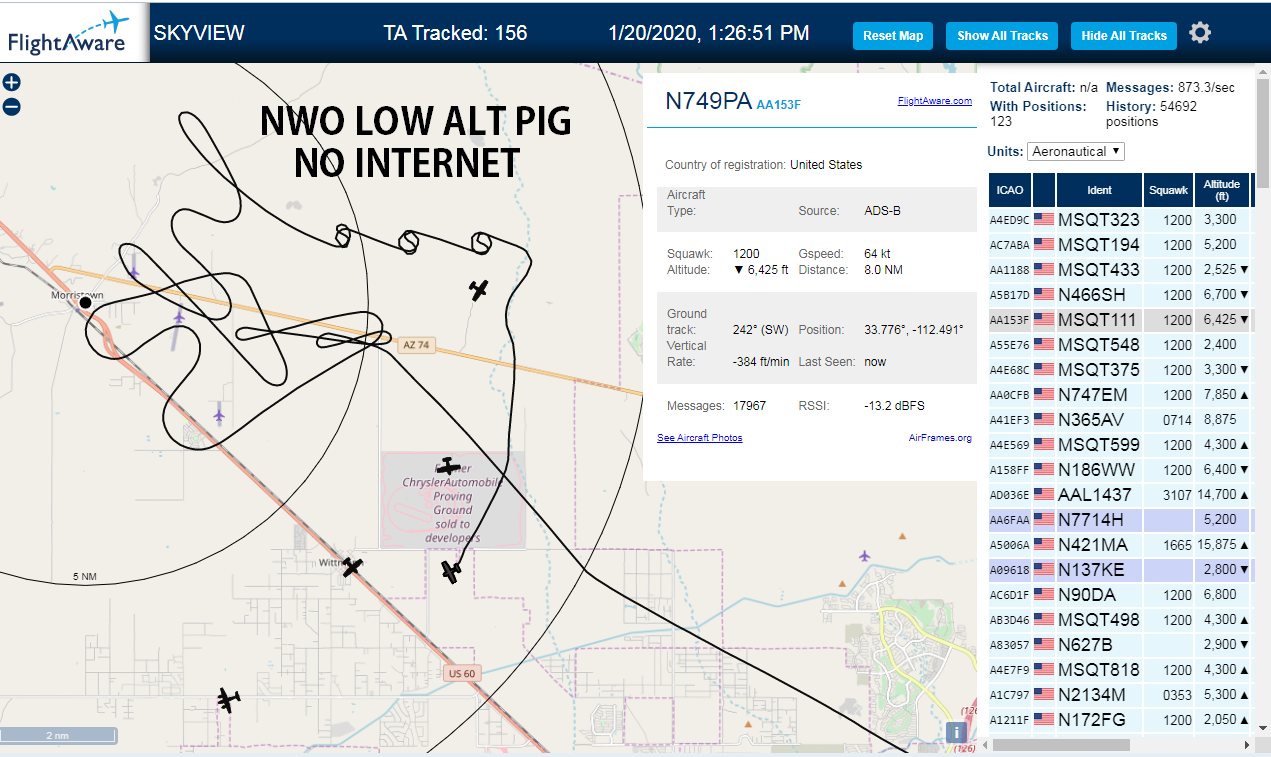Select N186WW row in aircraft table
The width and height of the screenshot is (1271, 757).
[x=1119, y=469]
